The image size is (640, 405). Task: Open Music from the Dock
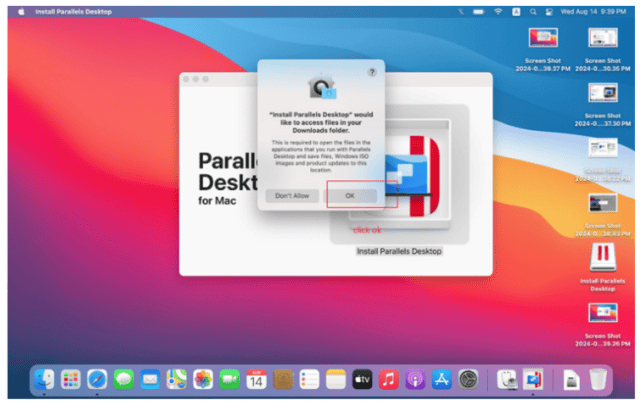click(x=389, y=380)
